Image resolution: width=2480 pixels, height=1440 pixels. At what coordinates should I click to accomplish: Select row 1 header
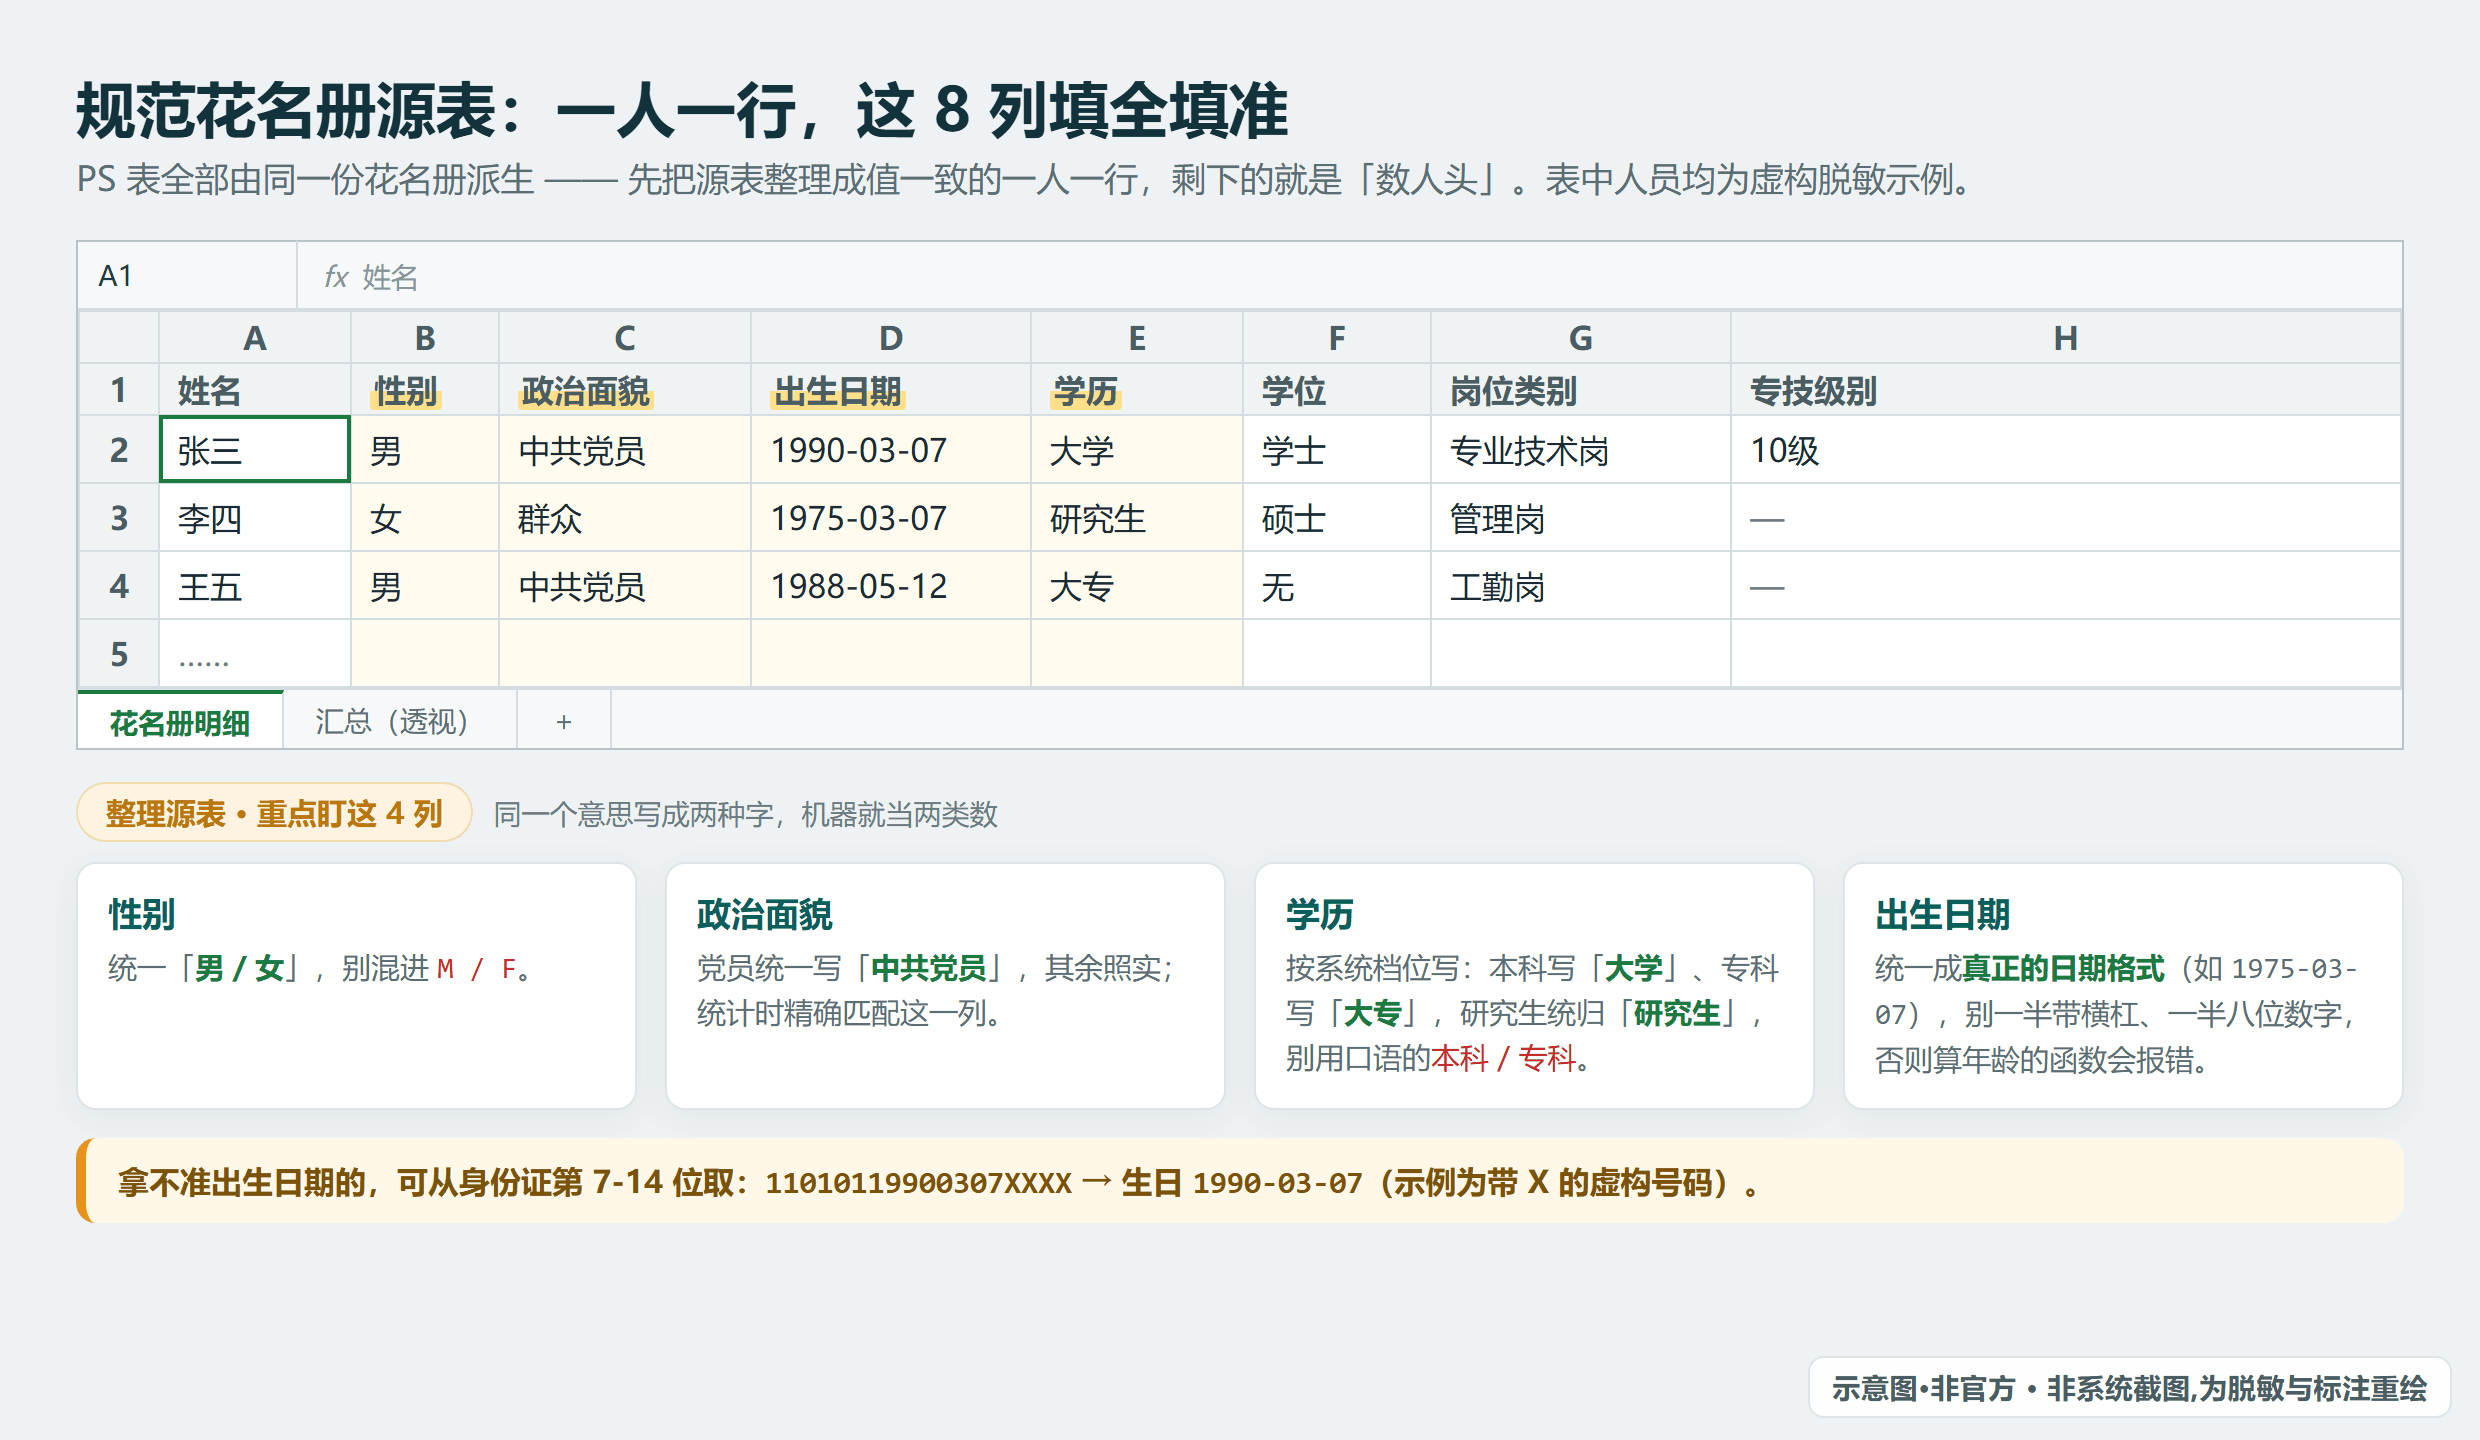click(119, 390)
